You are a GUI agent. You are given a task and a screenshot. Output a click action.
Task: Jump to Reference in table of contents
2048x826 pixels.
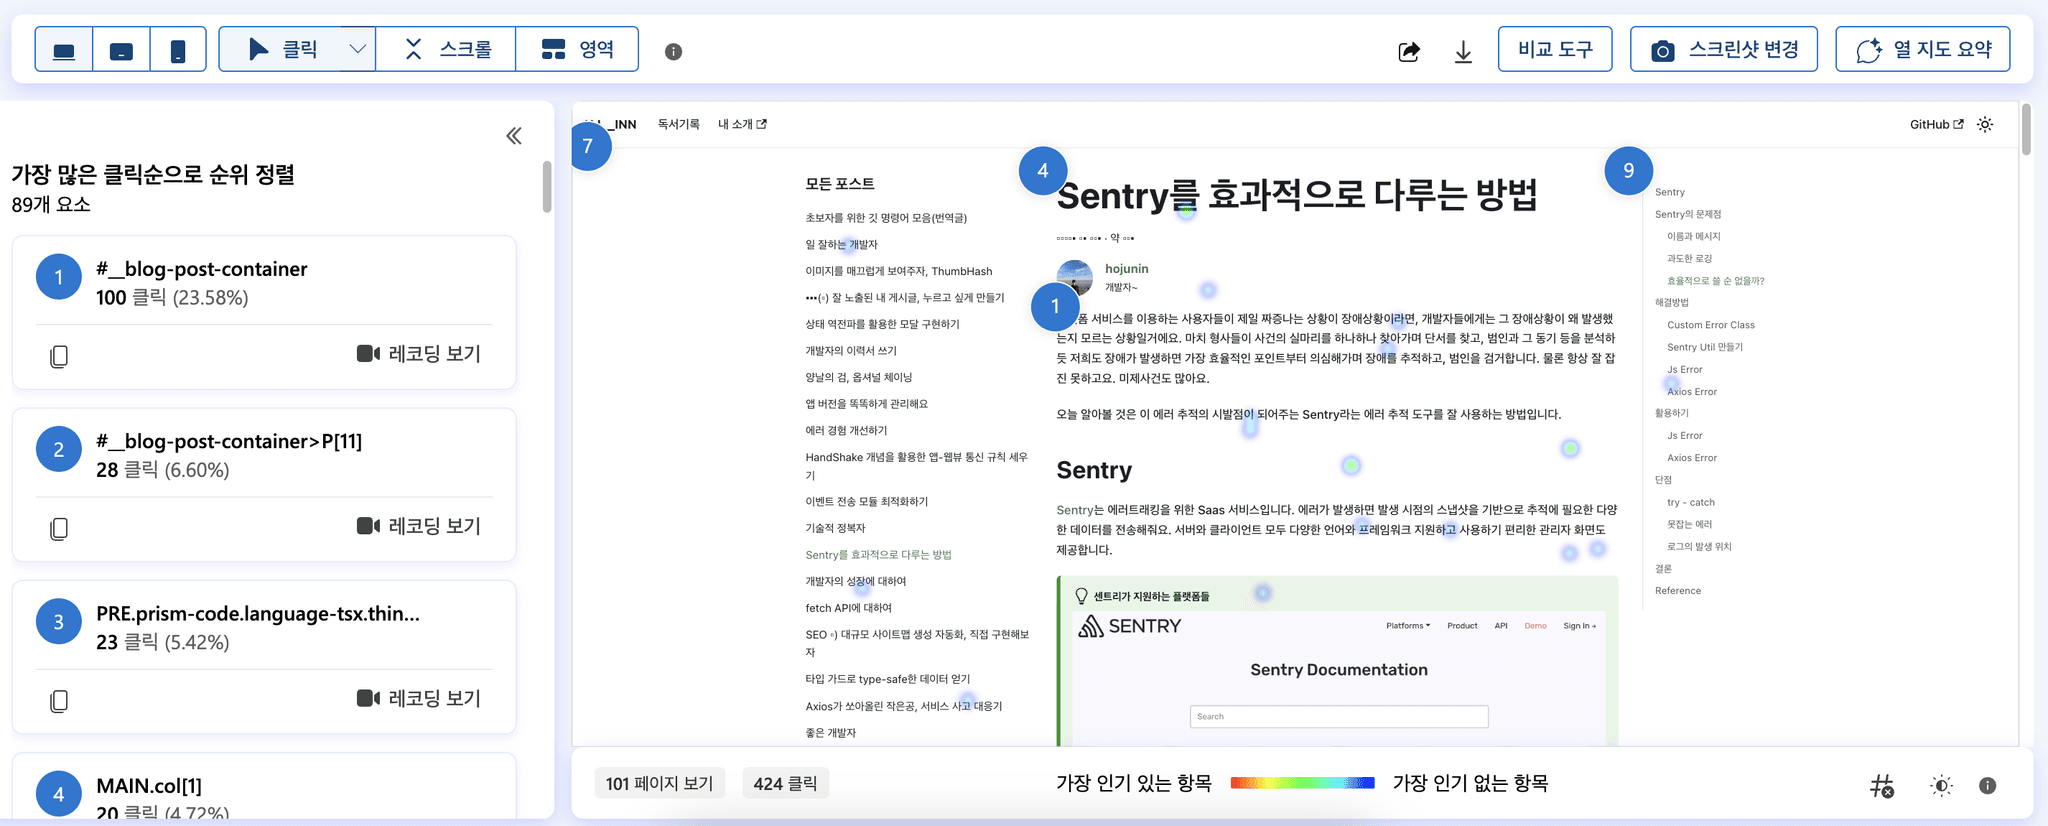1678,591
